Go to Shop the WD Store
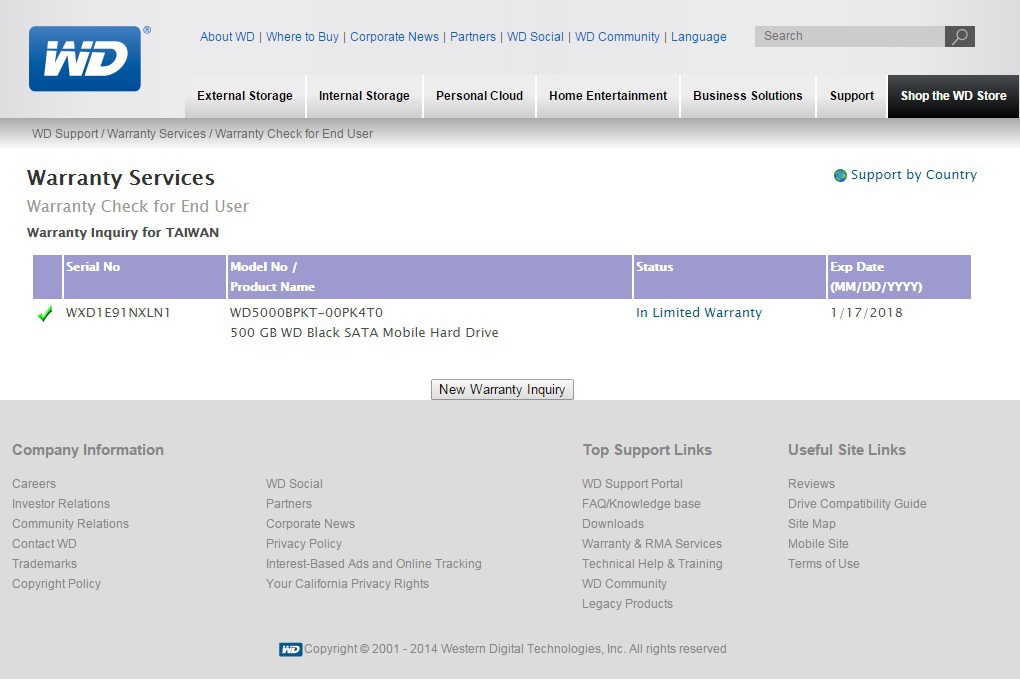This screenshot has width=1020, height=682. 953,96
